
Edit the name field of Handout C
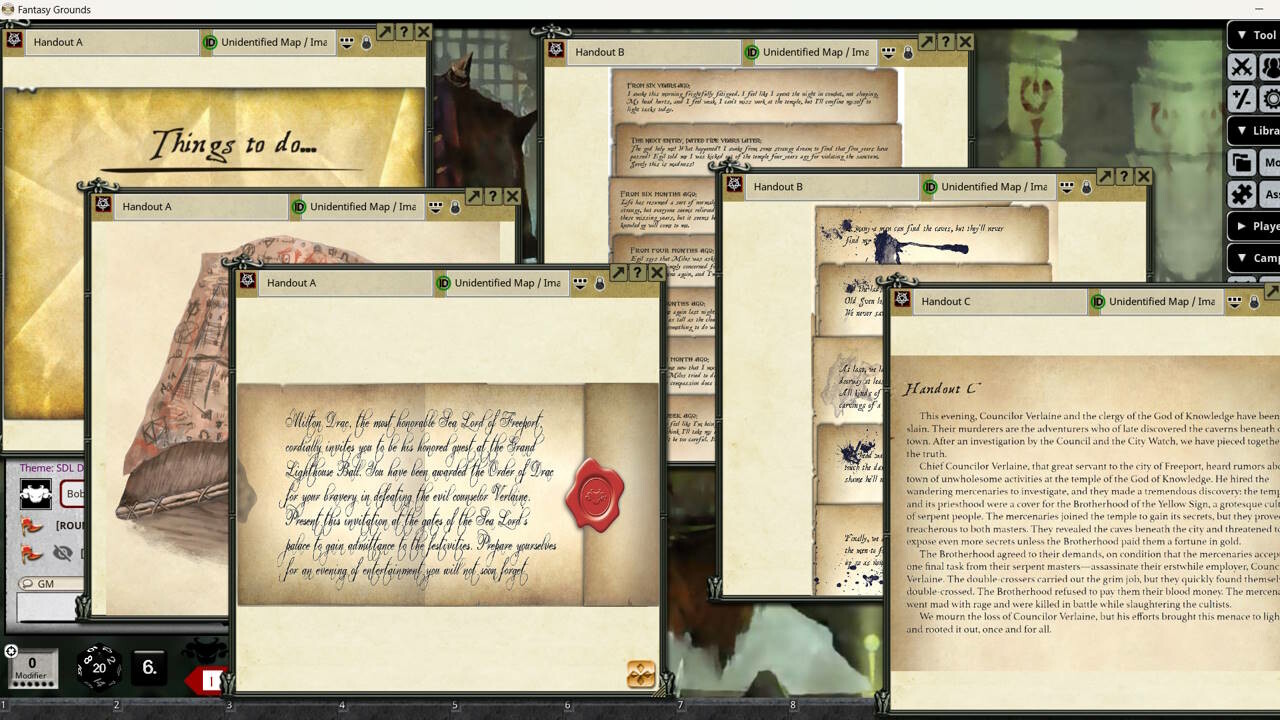(999, 301)
